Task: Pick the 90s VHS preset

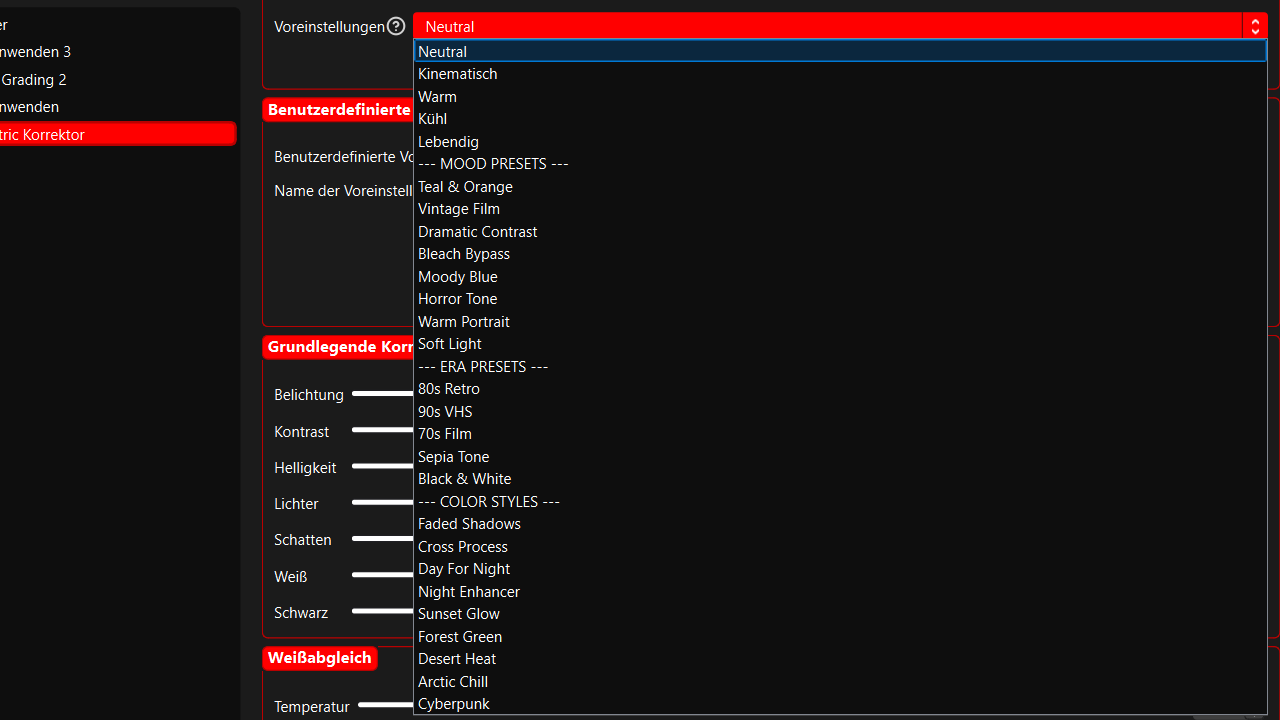Action: pyautogui.click(x=445, y=412)
